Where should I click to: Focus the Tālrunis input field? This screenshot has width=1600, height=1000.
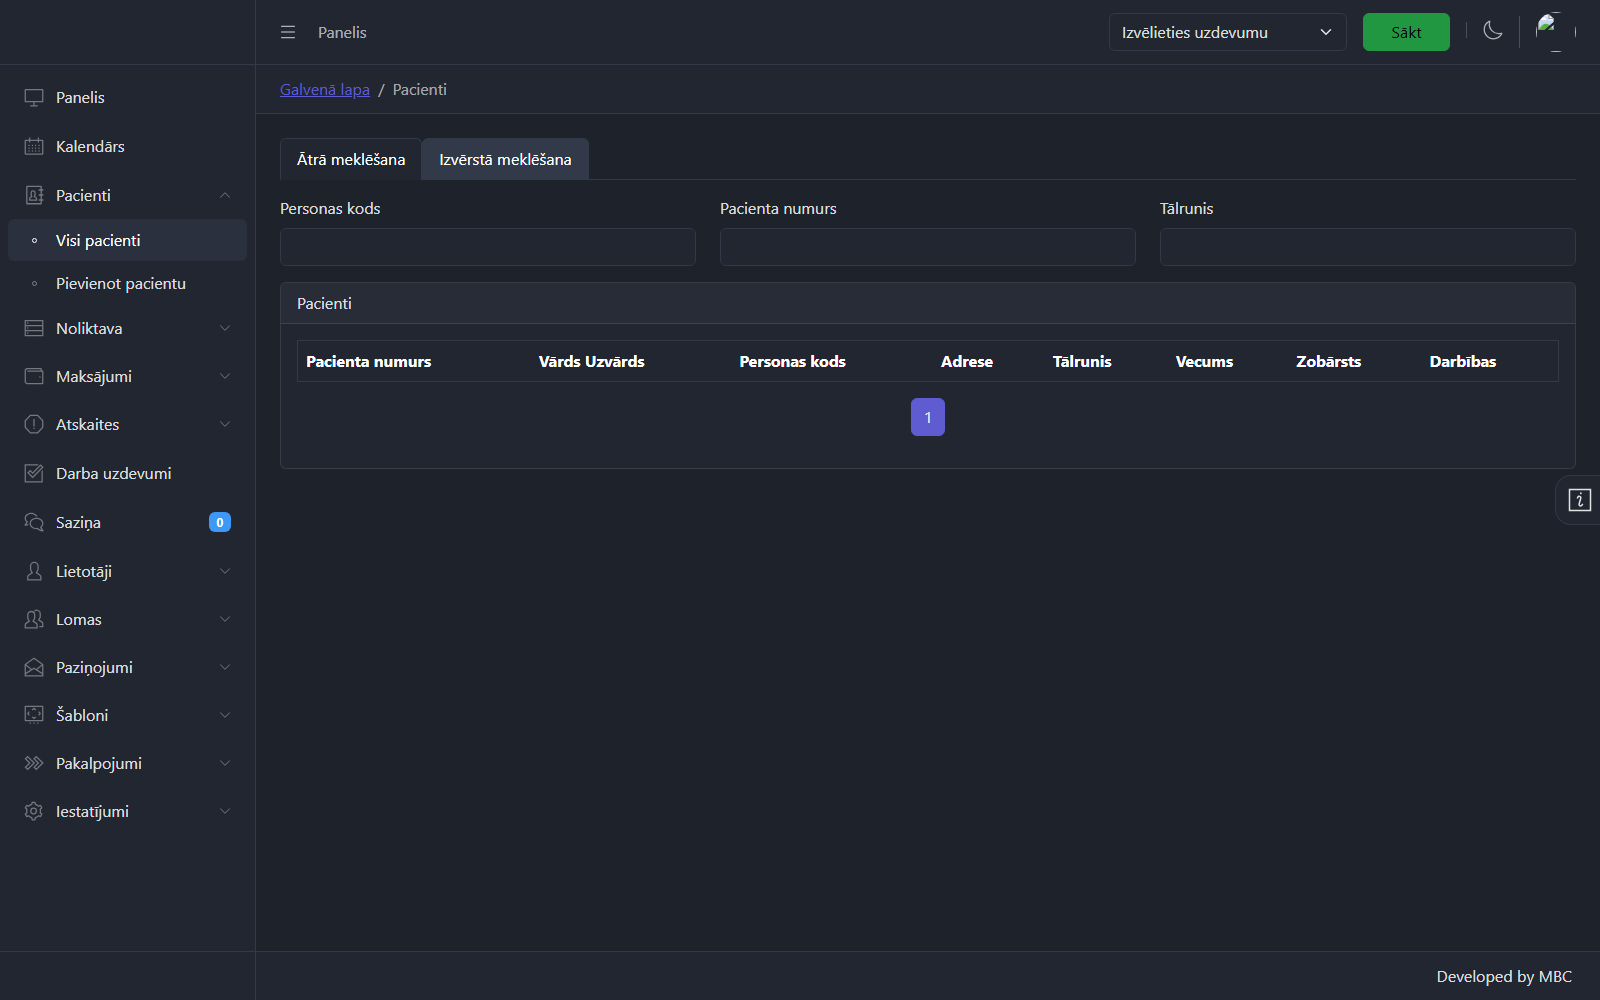pyautogui.click(x=1368, y=247)
